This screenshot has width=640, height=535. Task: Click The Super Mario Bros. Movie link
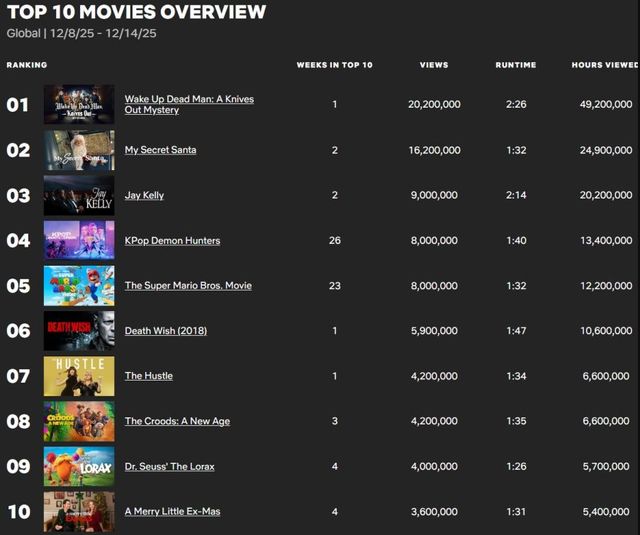coord(188,285)
